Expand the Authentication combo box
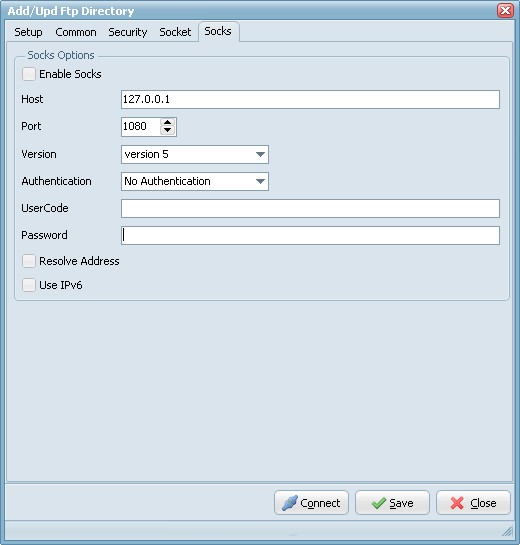This screenshot has height=545, width=520. click(x=195, y=181)
